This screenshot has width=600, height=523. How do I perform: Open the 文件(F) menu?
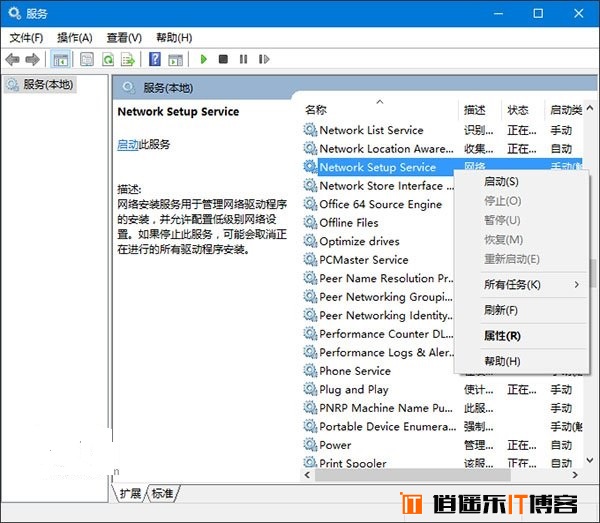pos(26,38)
